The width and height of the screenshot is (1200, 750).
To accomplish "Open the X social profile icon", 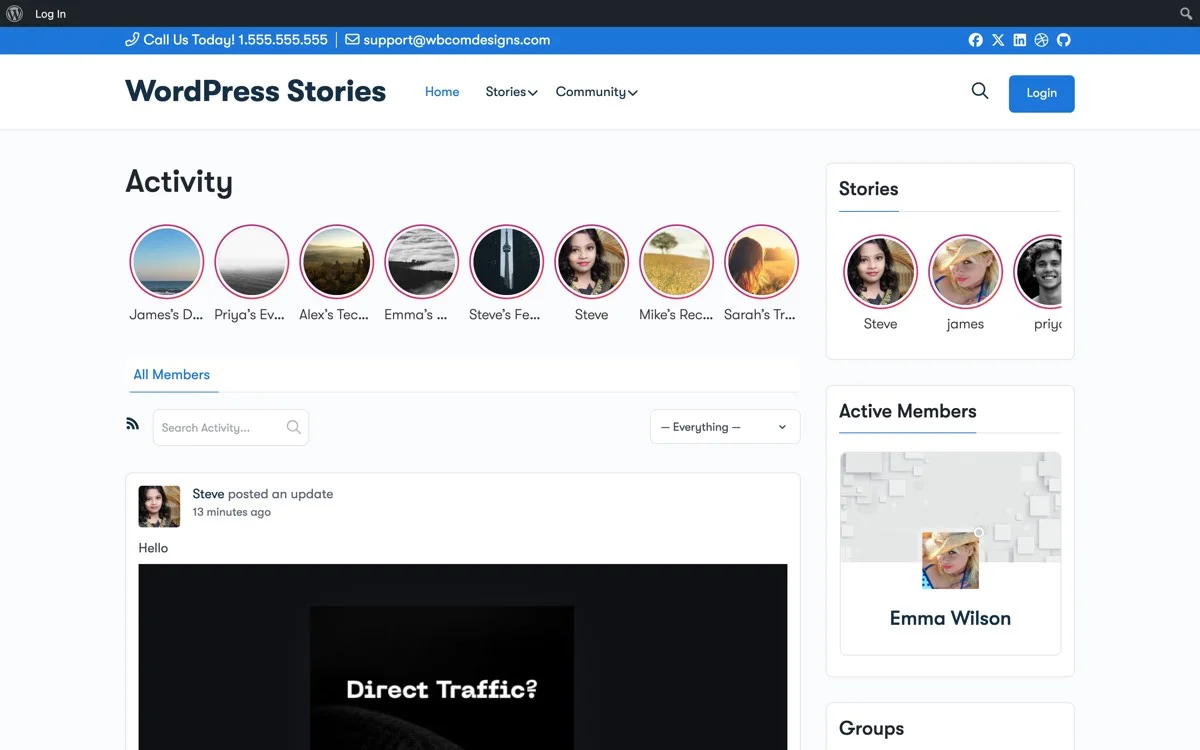I will [997, 40].
